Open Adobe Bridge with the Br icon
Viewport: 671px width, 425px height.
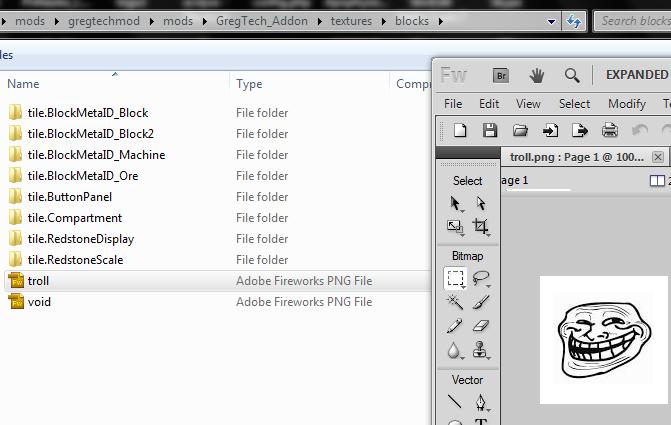pos(501,75)
